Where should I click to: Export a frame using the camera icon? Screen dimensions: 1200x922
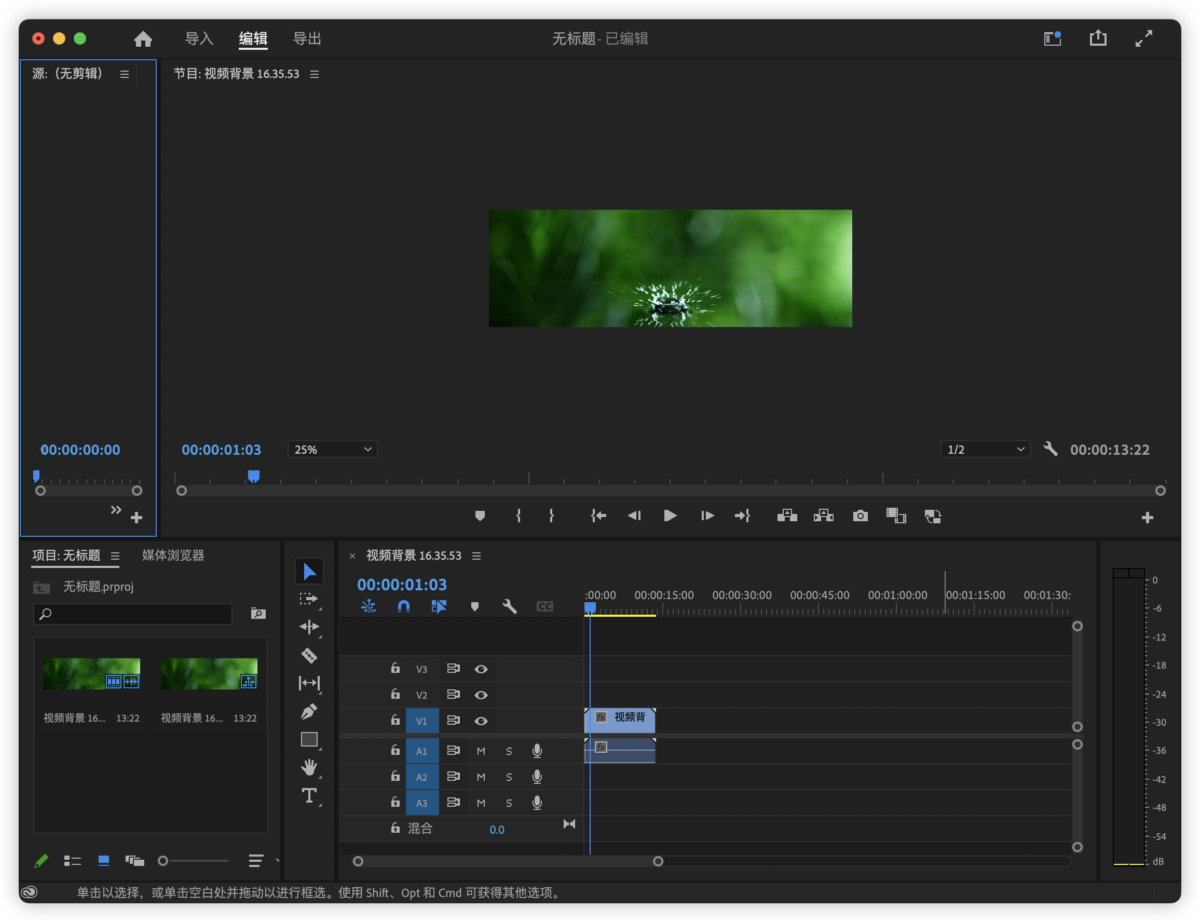tap(859, 515)
